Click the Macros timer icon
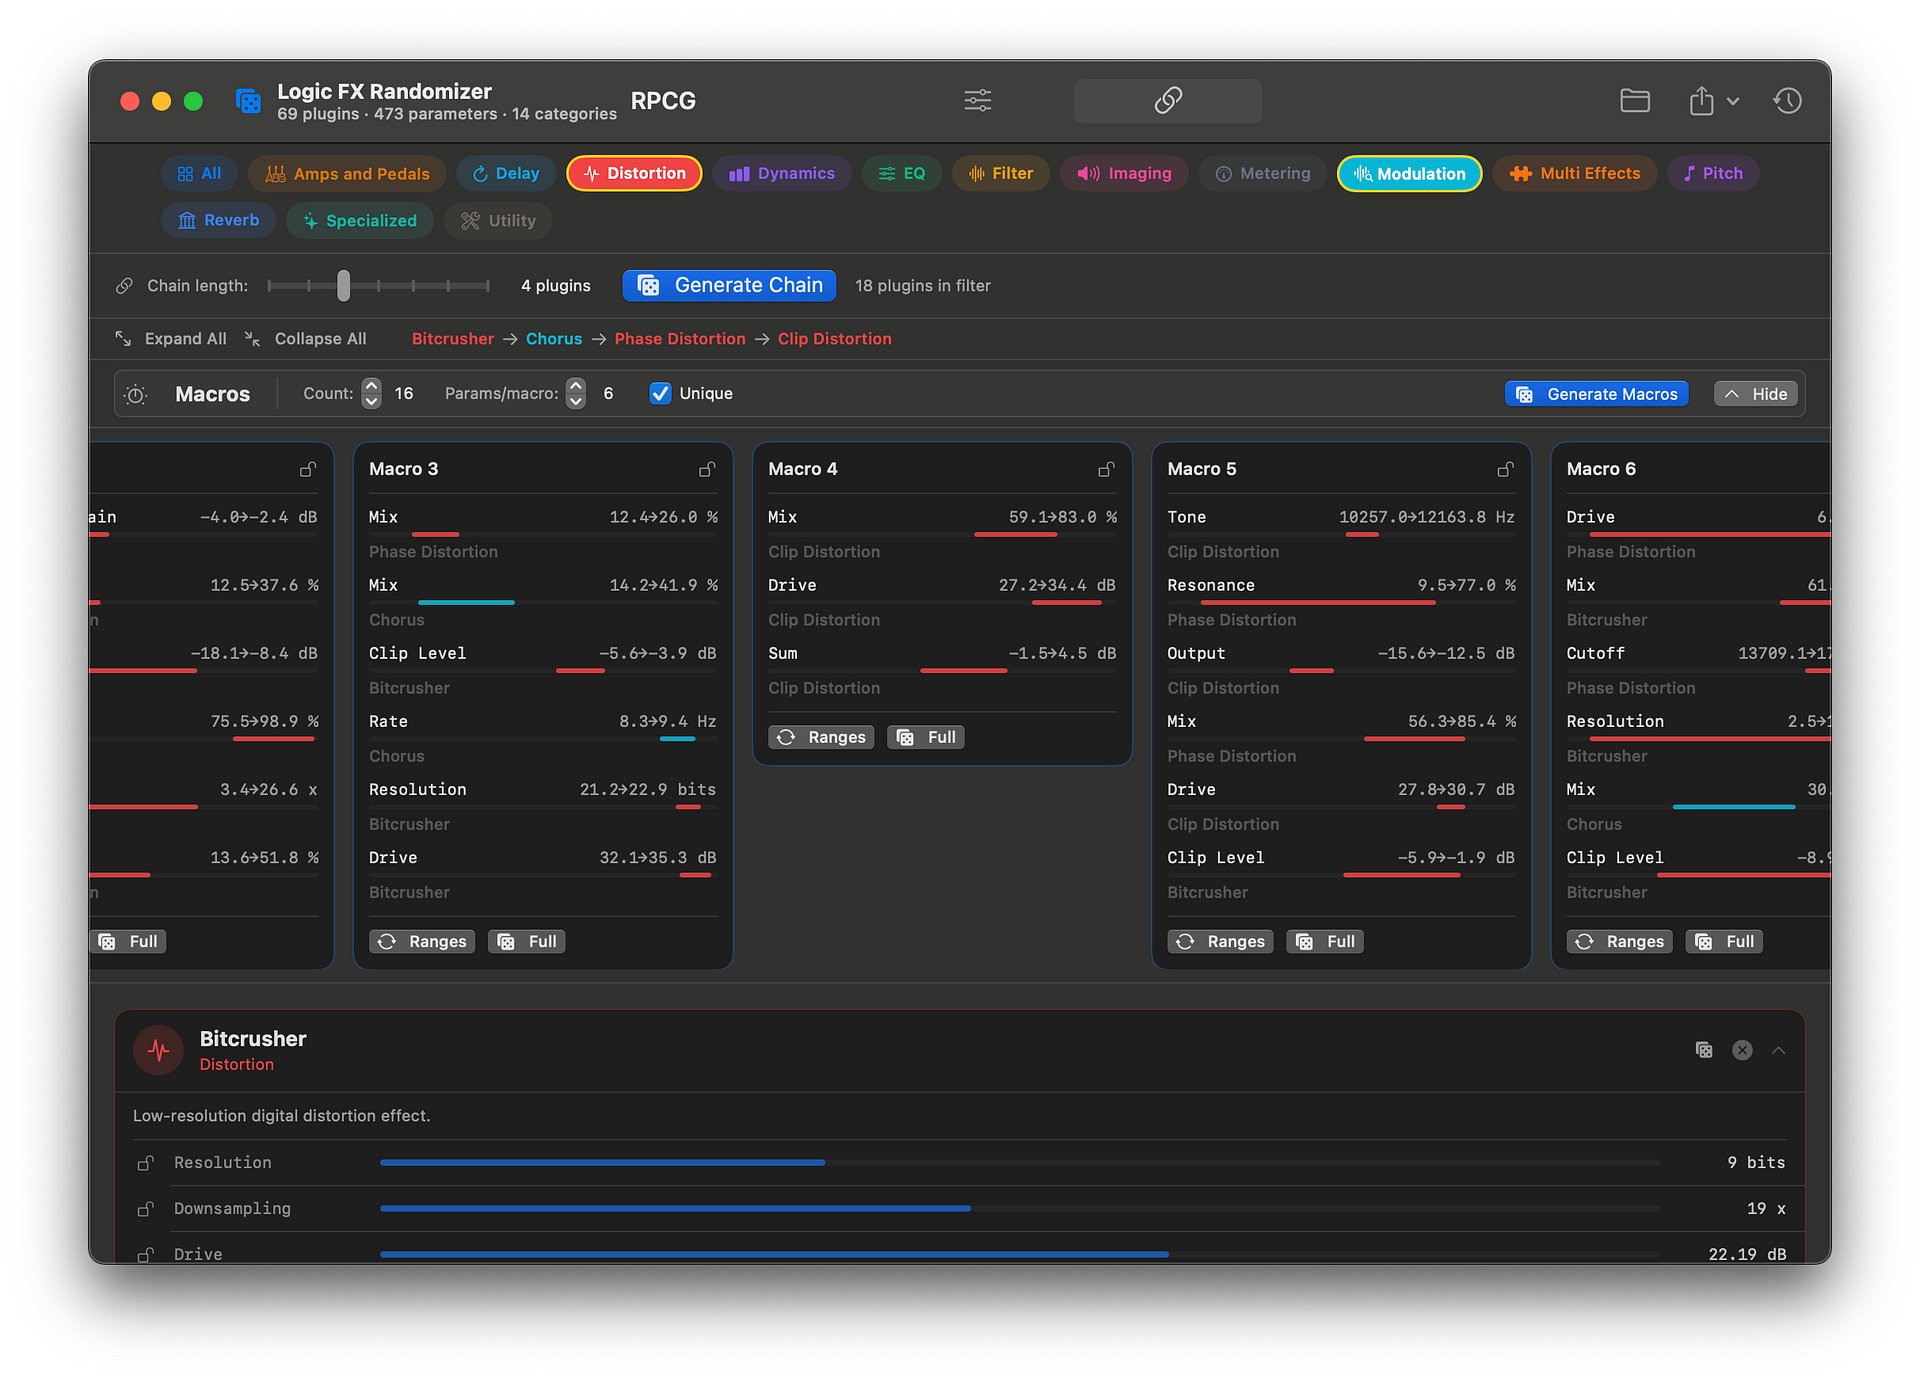This screenshot has width=1920, height=1381. [136, 395]
